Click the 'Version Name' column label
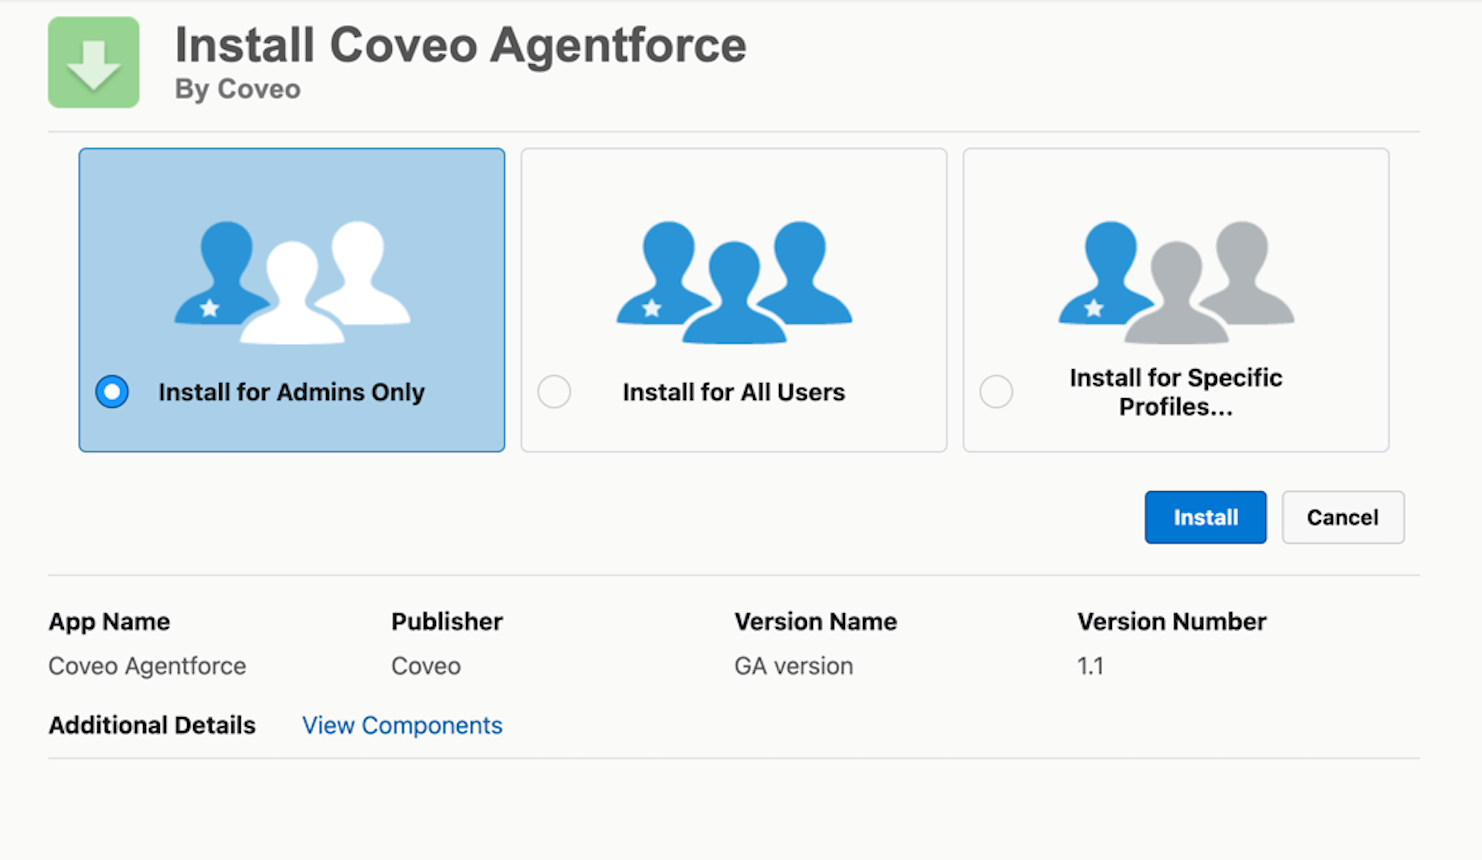 (x=816, y=622)
